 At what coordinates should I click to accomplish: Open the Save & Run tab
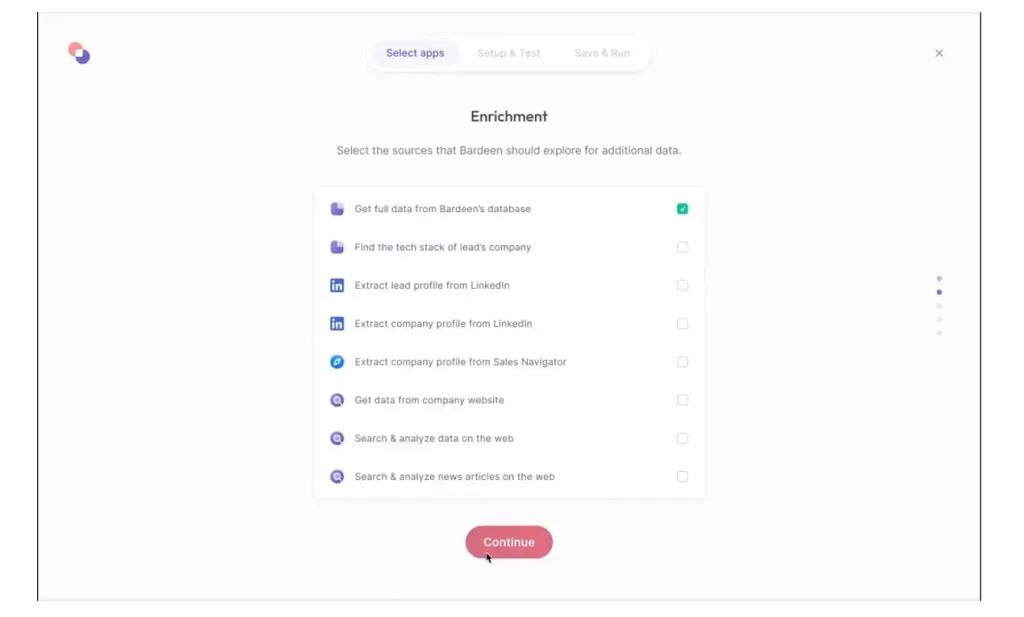pos(601,53)
